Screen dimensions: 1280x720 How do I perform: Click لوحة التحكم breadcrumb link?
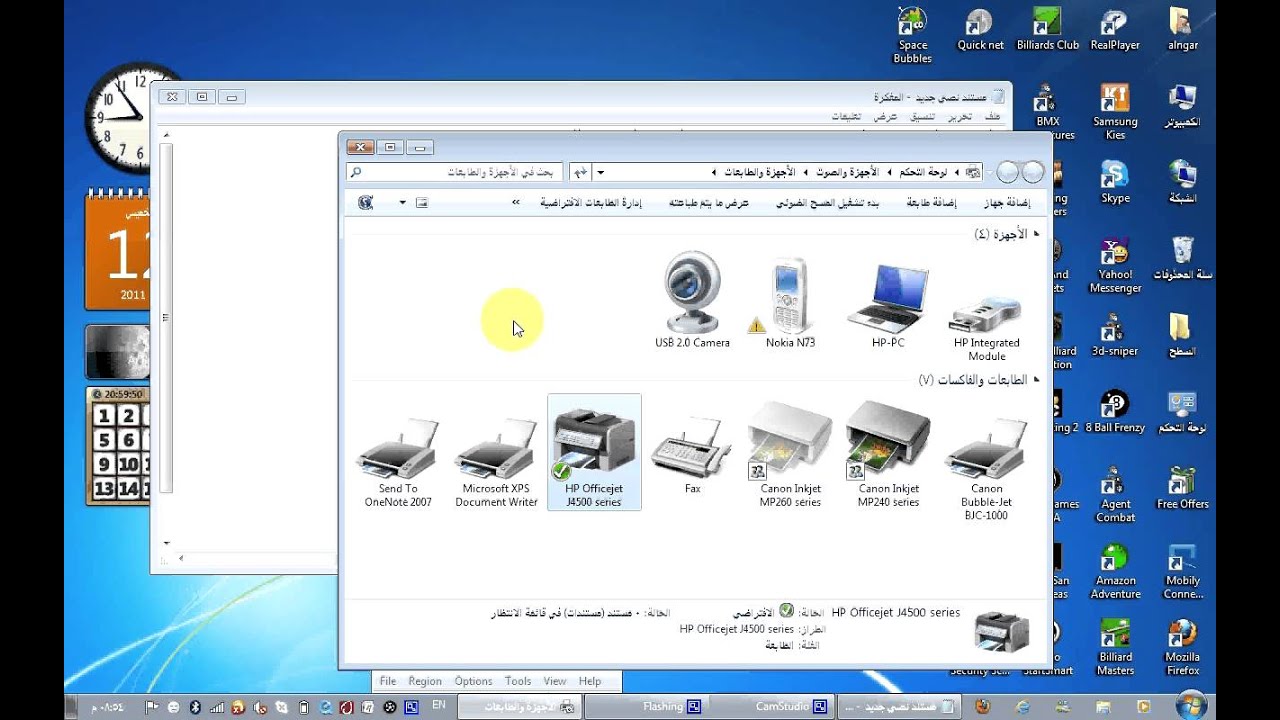coord(923,172)
